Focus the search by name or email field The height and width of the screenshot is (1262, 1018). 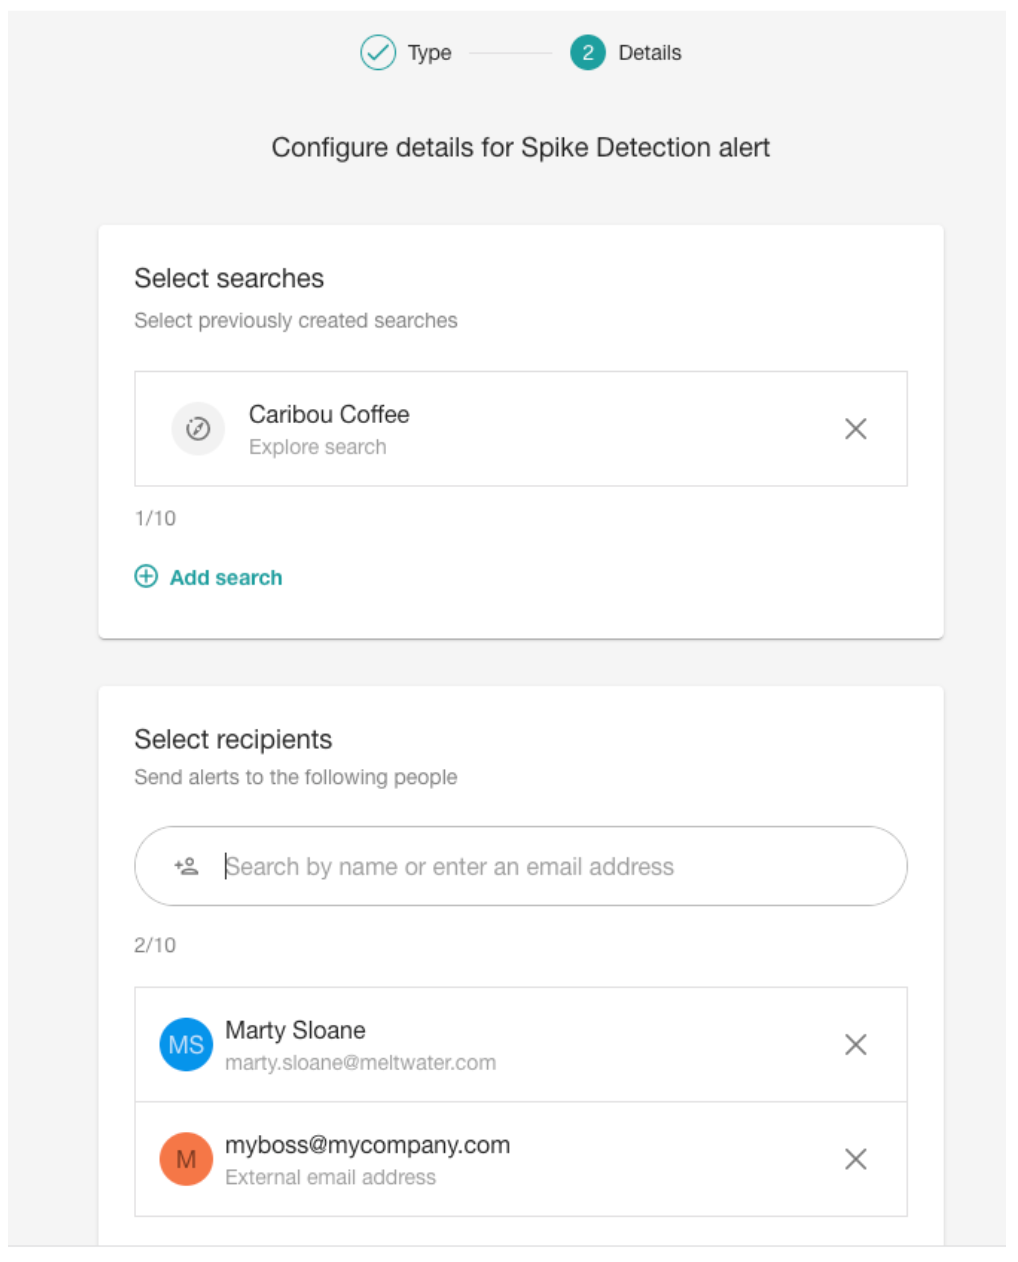521,866
